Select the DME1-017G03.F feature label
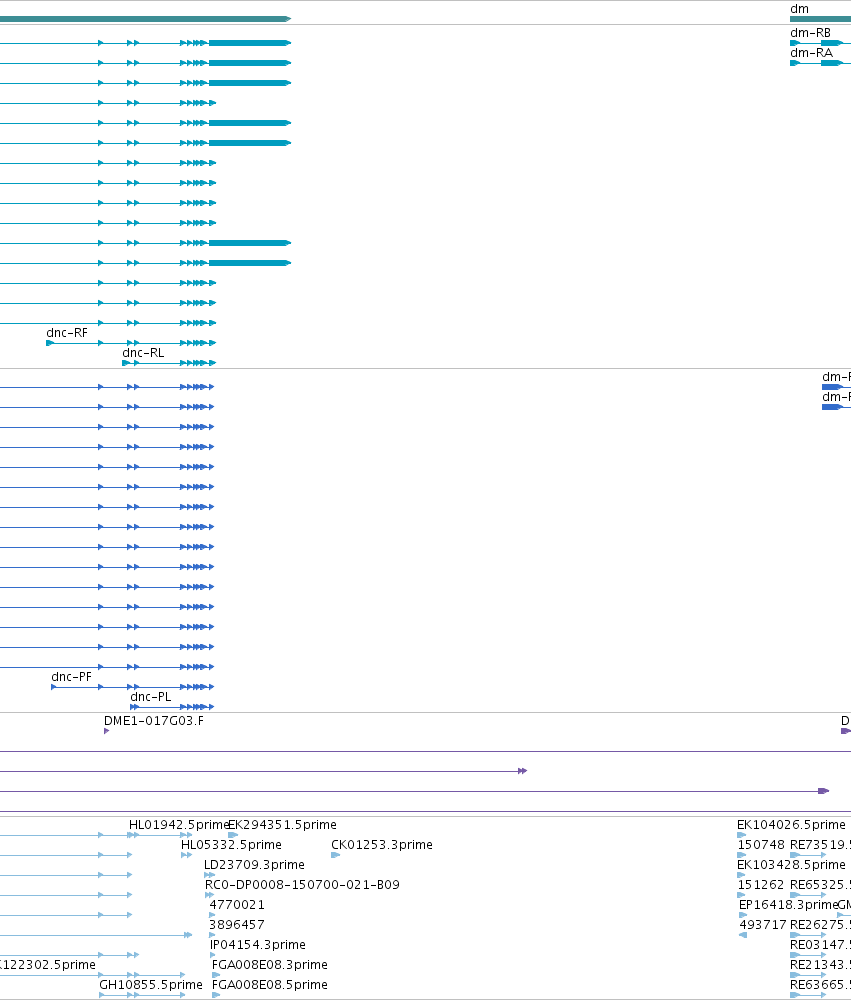Screen dimensions: 851x1000 [x=154, y=721]
